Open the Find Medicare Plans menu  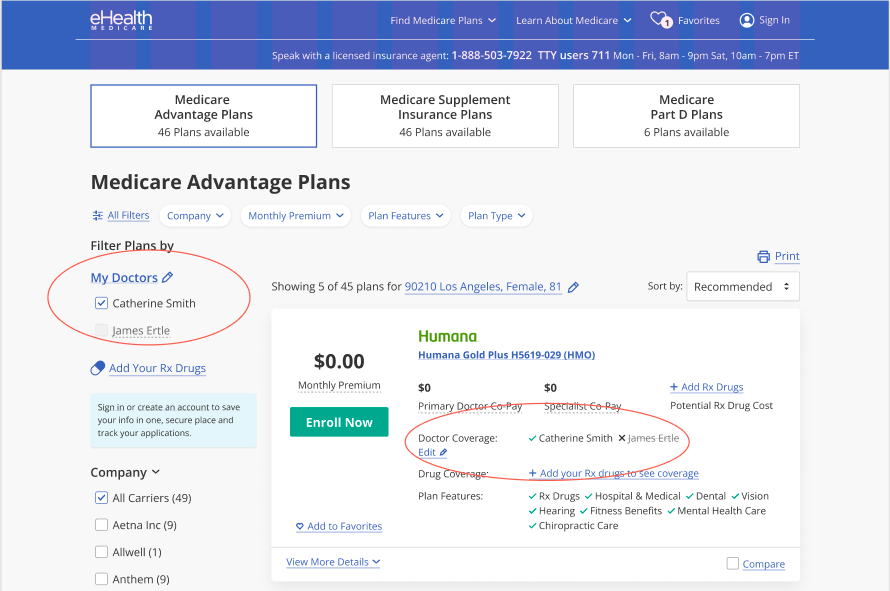tap(443, 20)
